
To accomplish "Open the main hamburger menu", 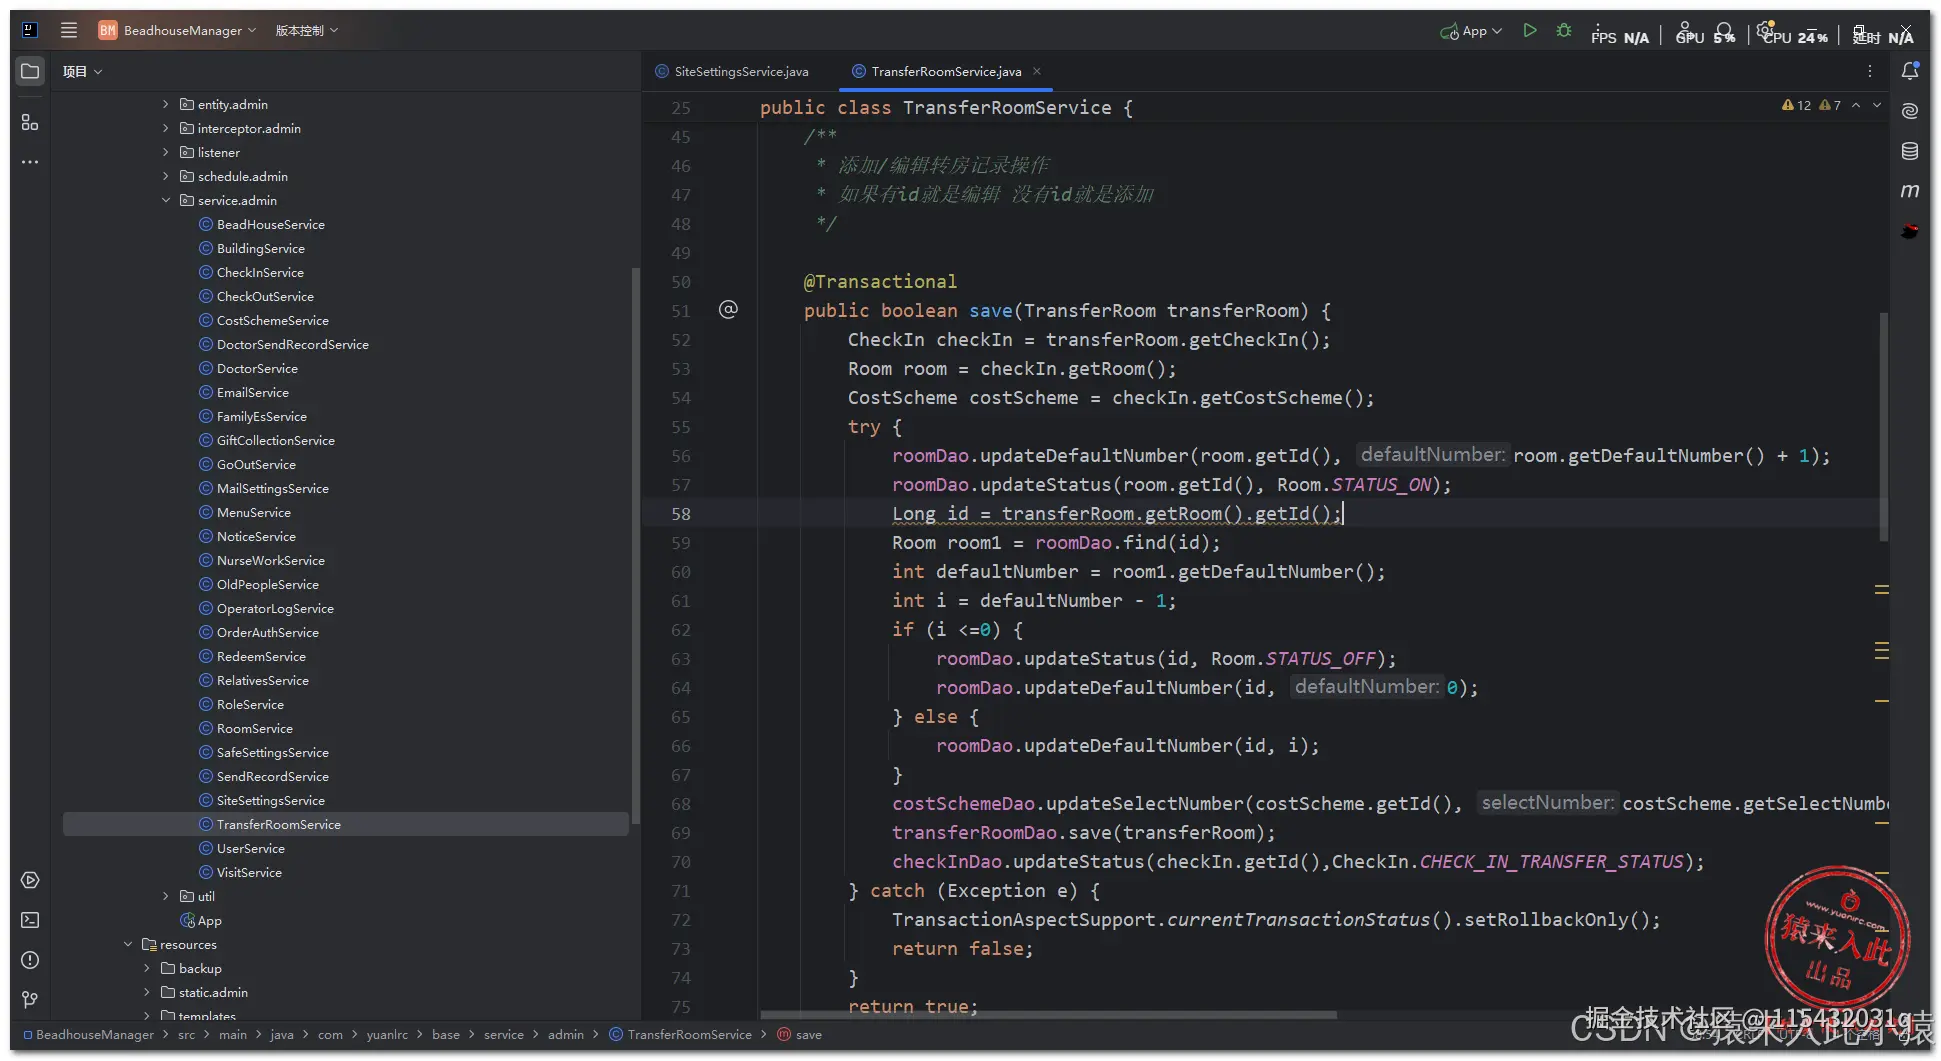I will (x=69, y=30).
